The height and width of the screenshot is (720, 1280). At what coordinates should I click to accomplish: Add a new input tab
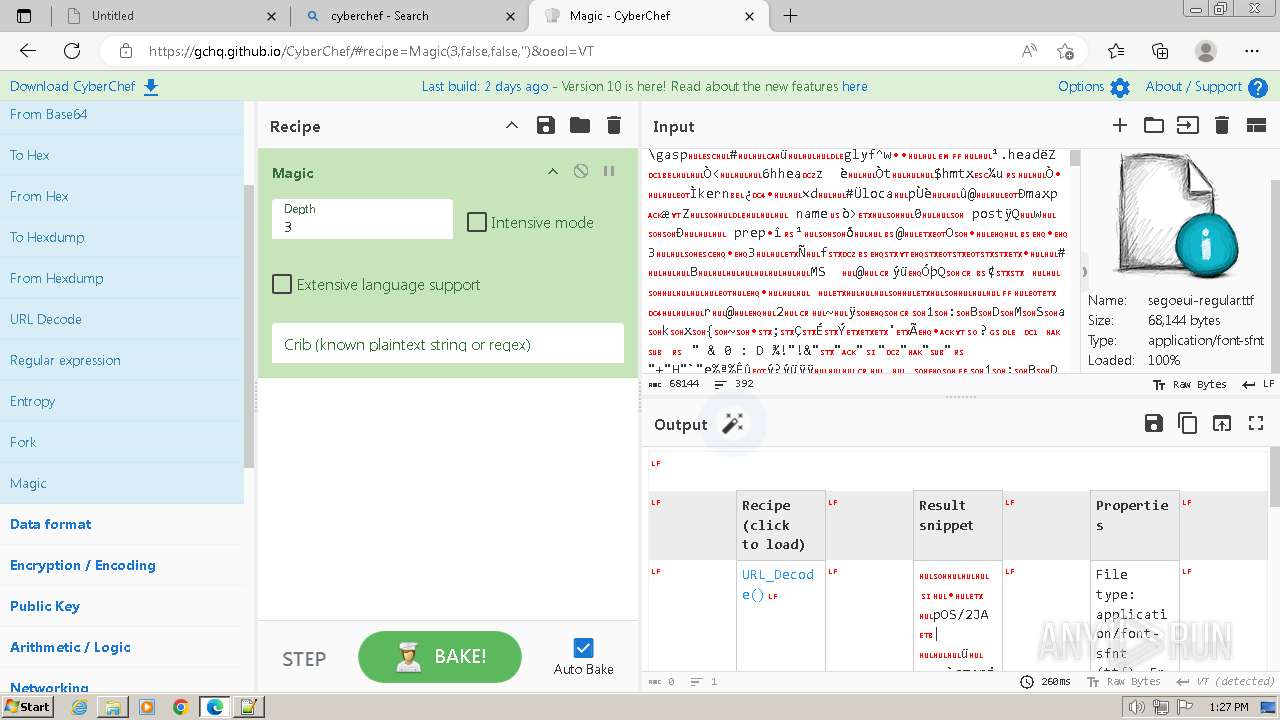1120,125
